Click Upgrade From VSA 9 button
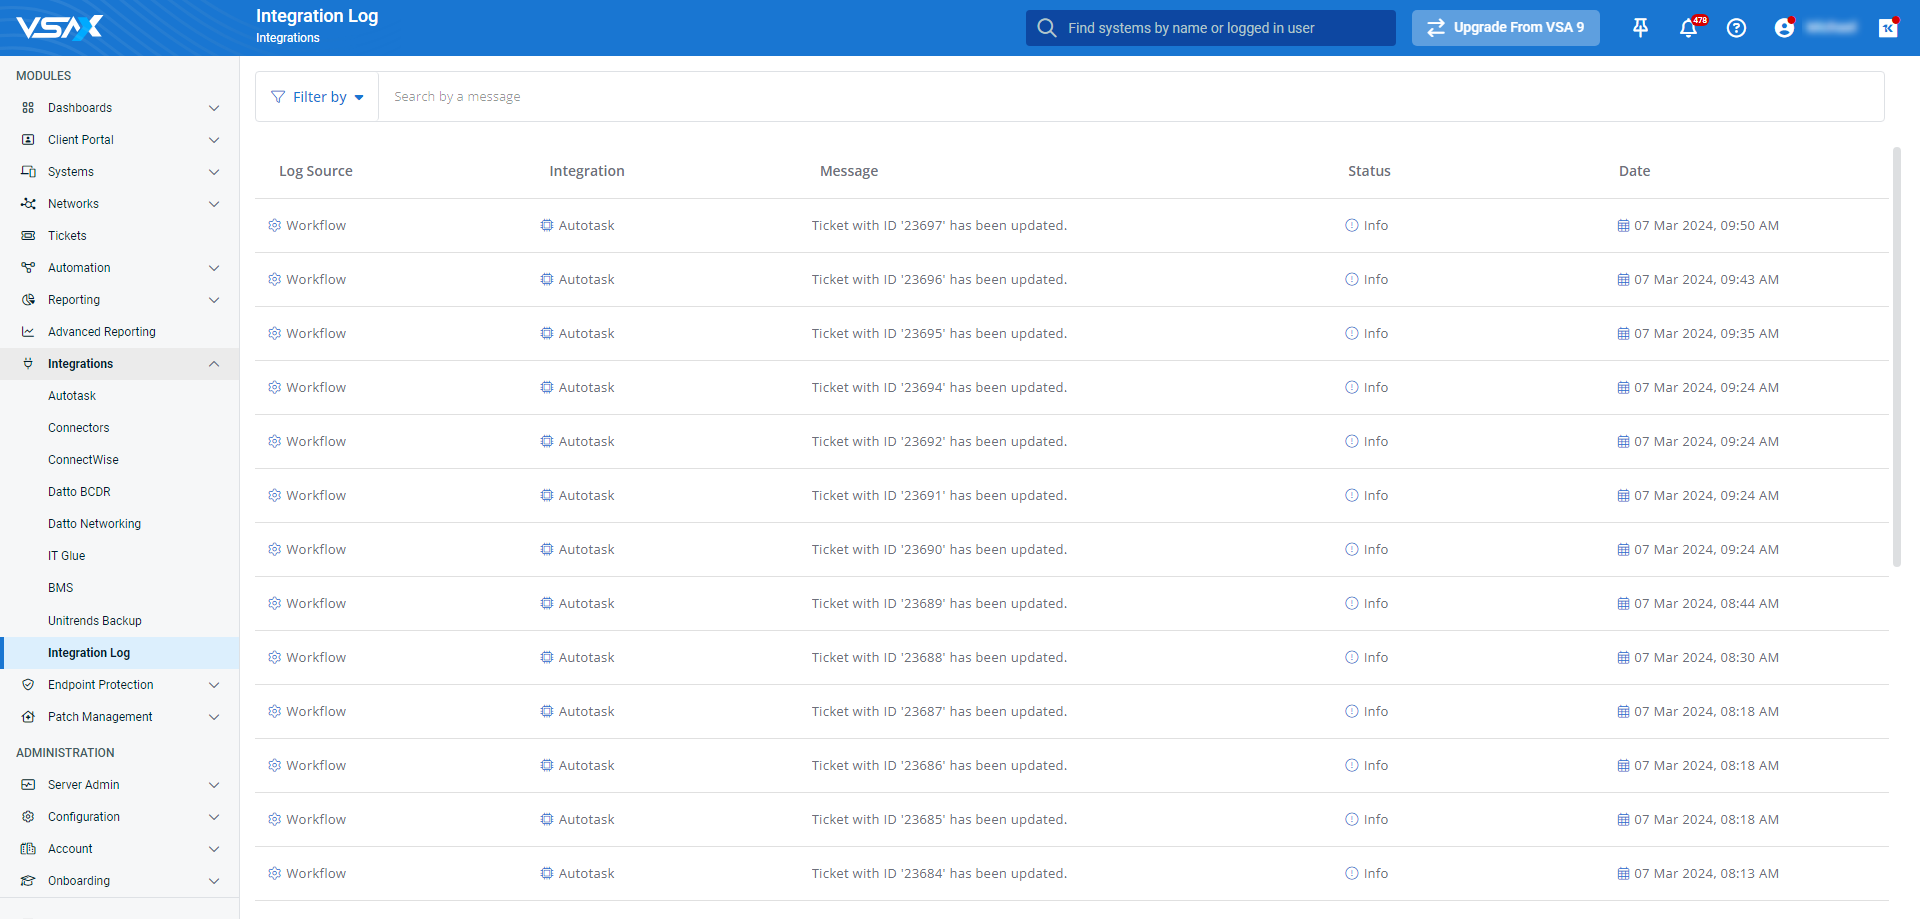The image size is (1920, 919). pos(1505,28)
